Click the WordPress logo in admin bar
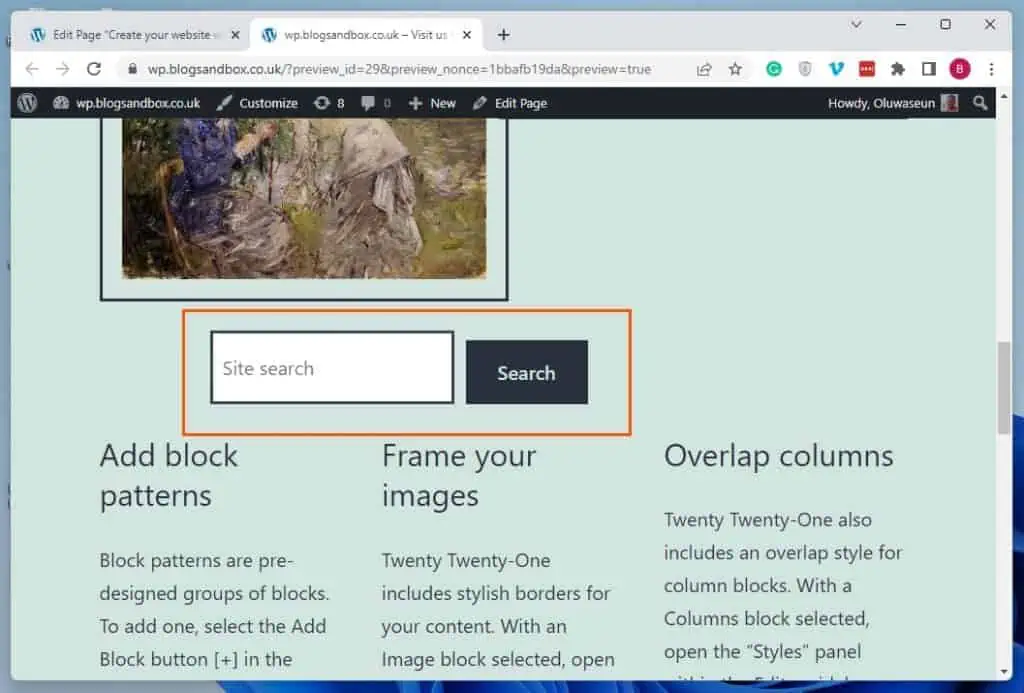 (27, 103)
